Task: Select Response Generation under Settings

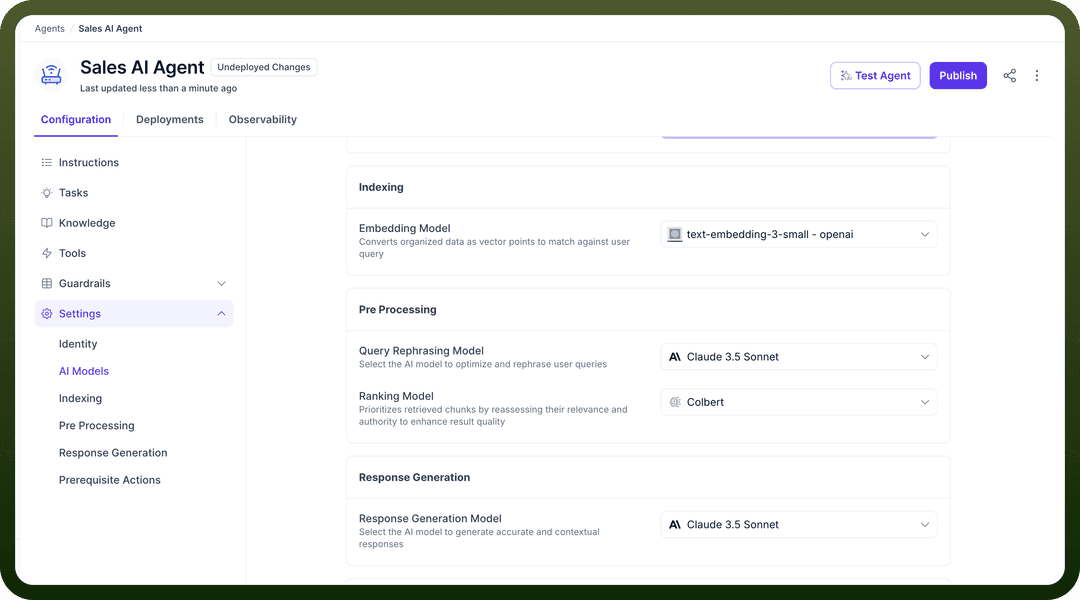Action: 113,453
